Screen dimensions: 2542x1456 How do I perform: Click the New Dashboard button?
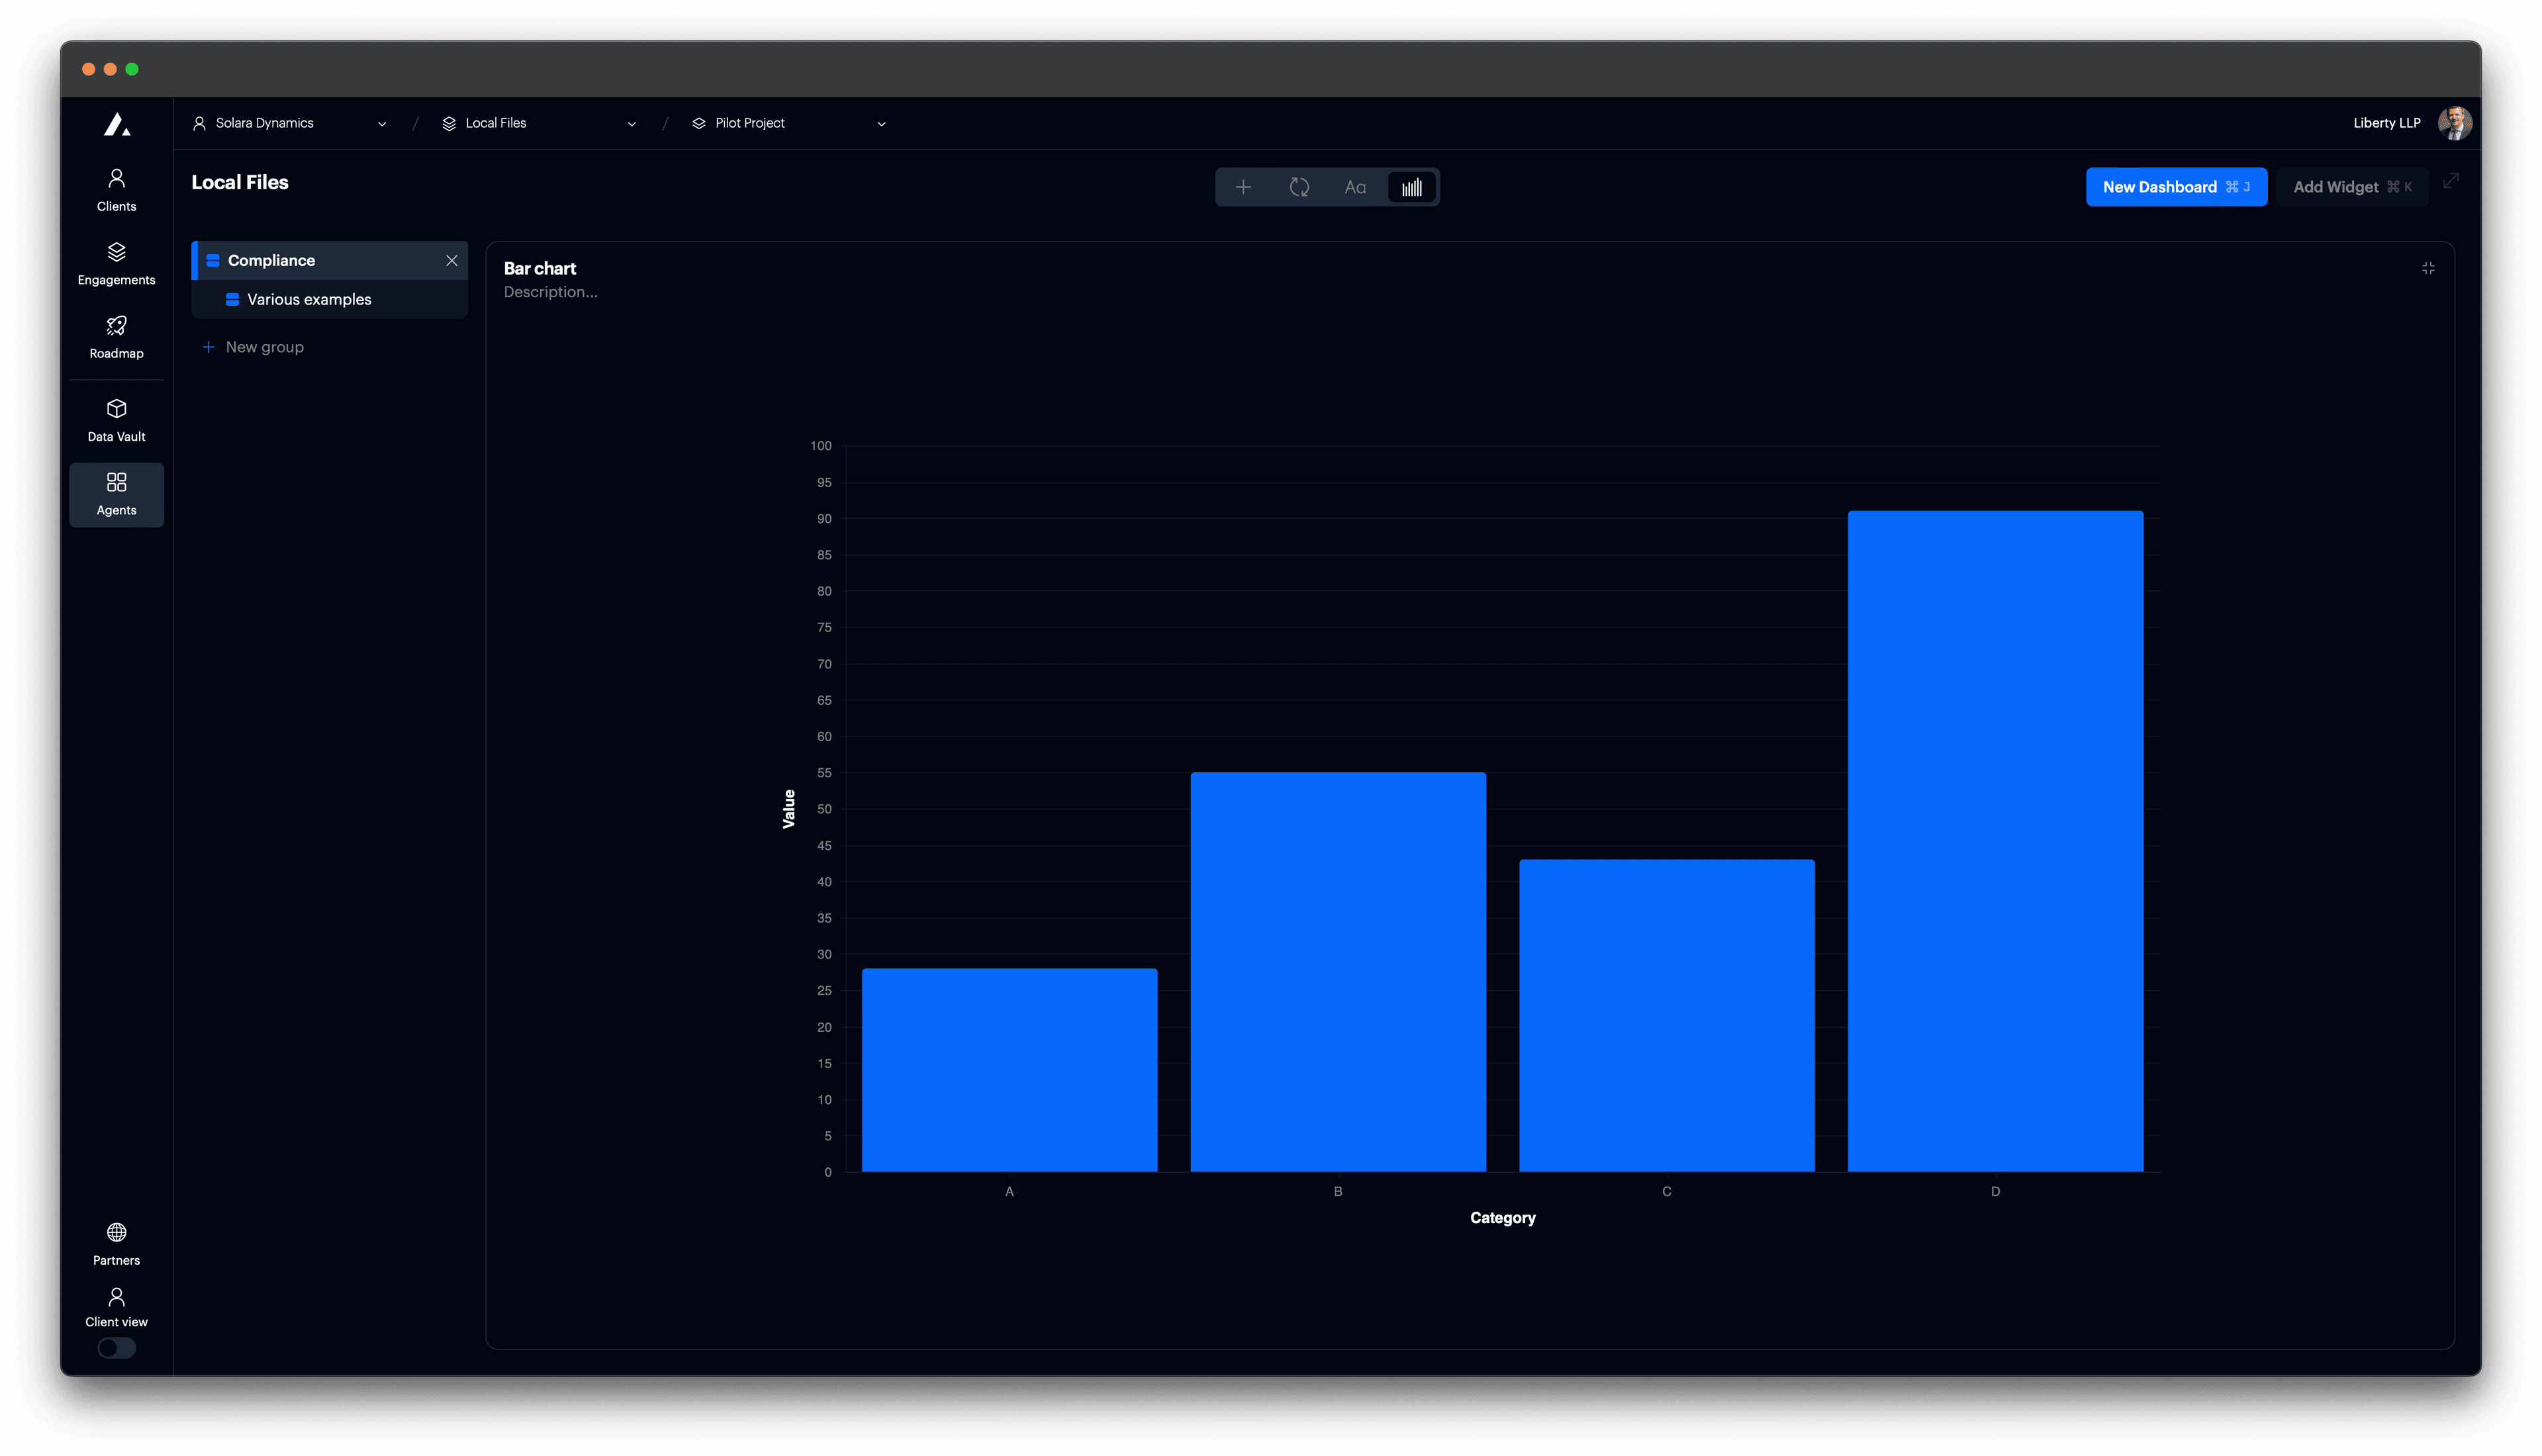click(x=2176, y=186)
